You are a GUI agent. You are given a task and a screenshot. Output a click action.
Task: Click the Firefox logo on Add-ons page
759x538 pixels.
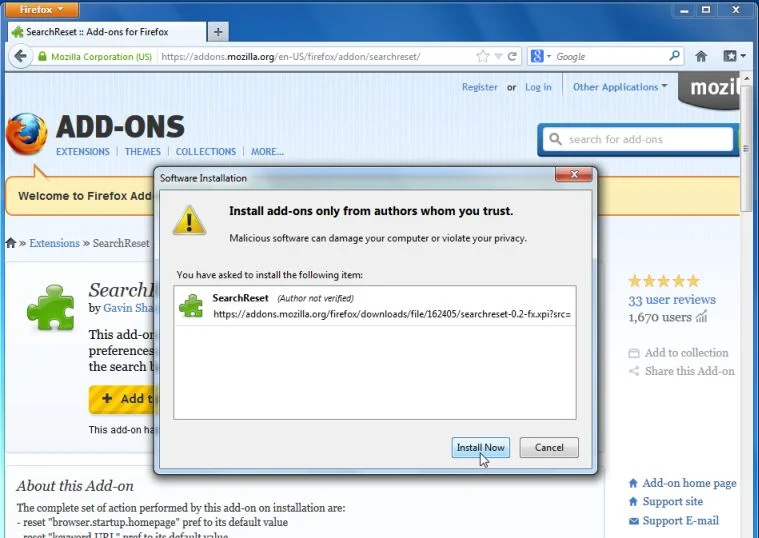point(27,134)
